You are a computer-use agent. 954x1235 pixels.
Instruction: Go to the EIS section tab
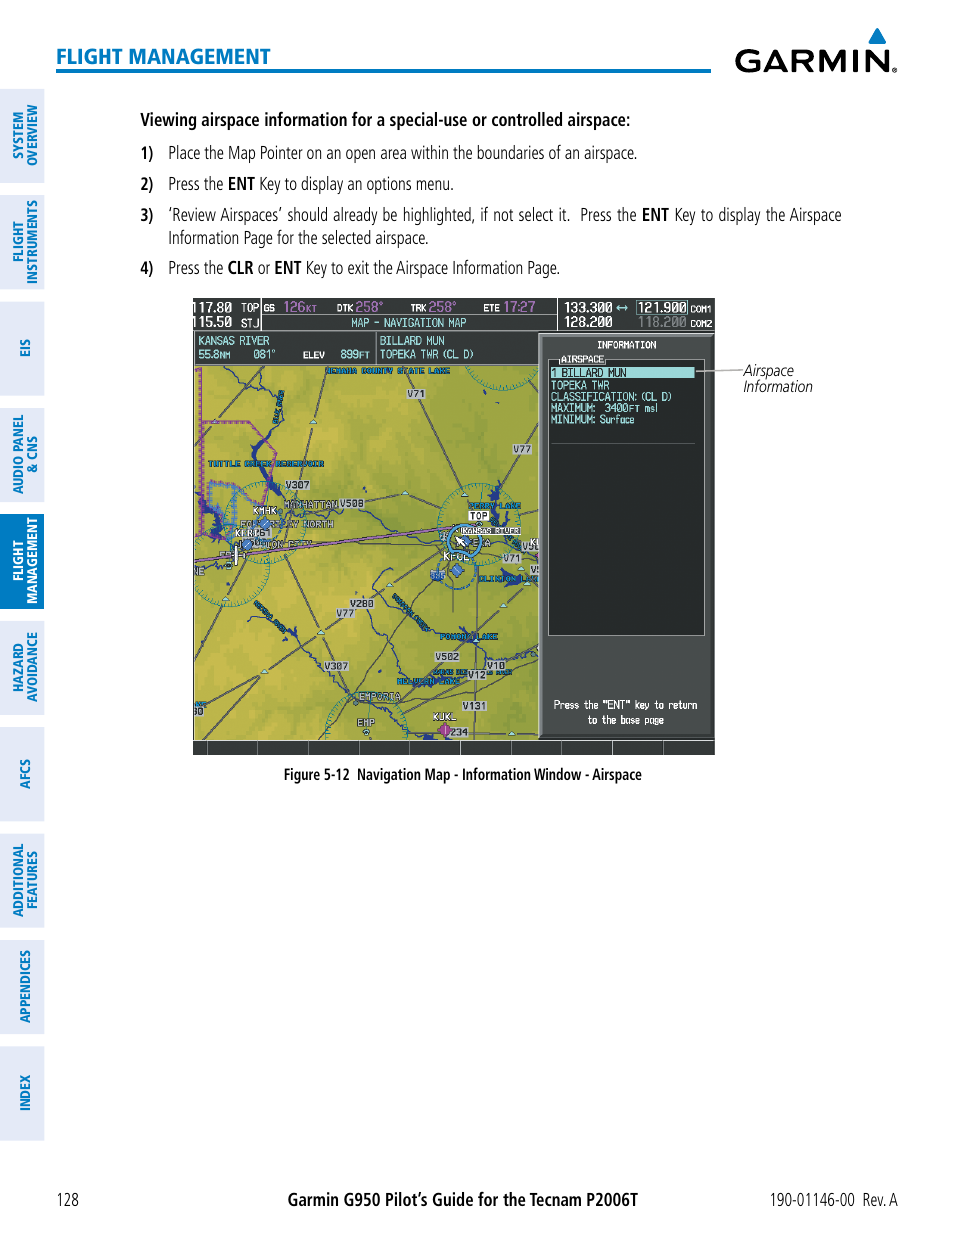(x=24, y=348)
